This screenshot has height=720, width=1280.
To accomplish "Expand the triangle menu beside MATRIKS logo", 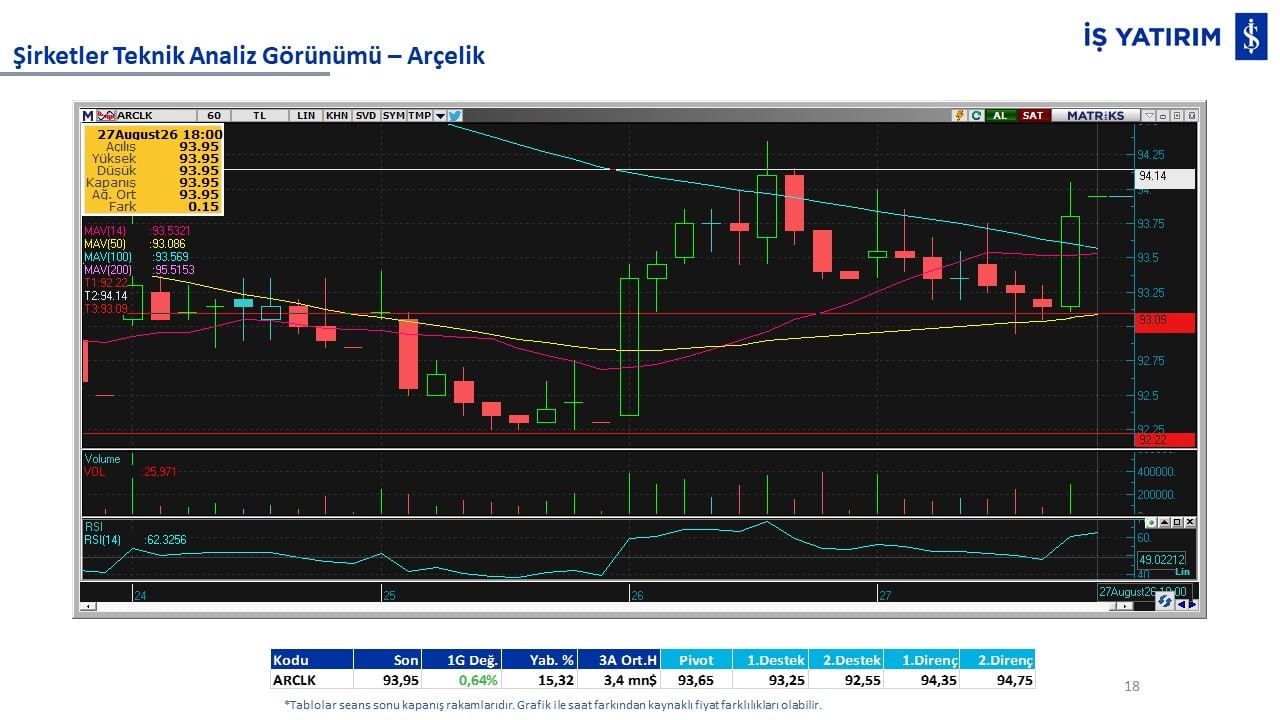I will point(1149,116).
